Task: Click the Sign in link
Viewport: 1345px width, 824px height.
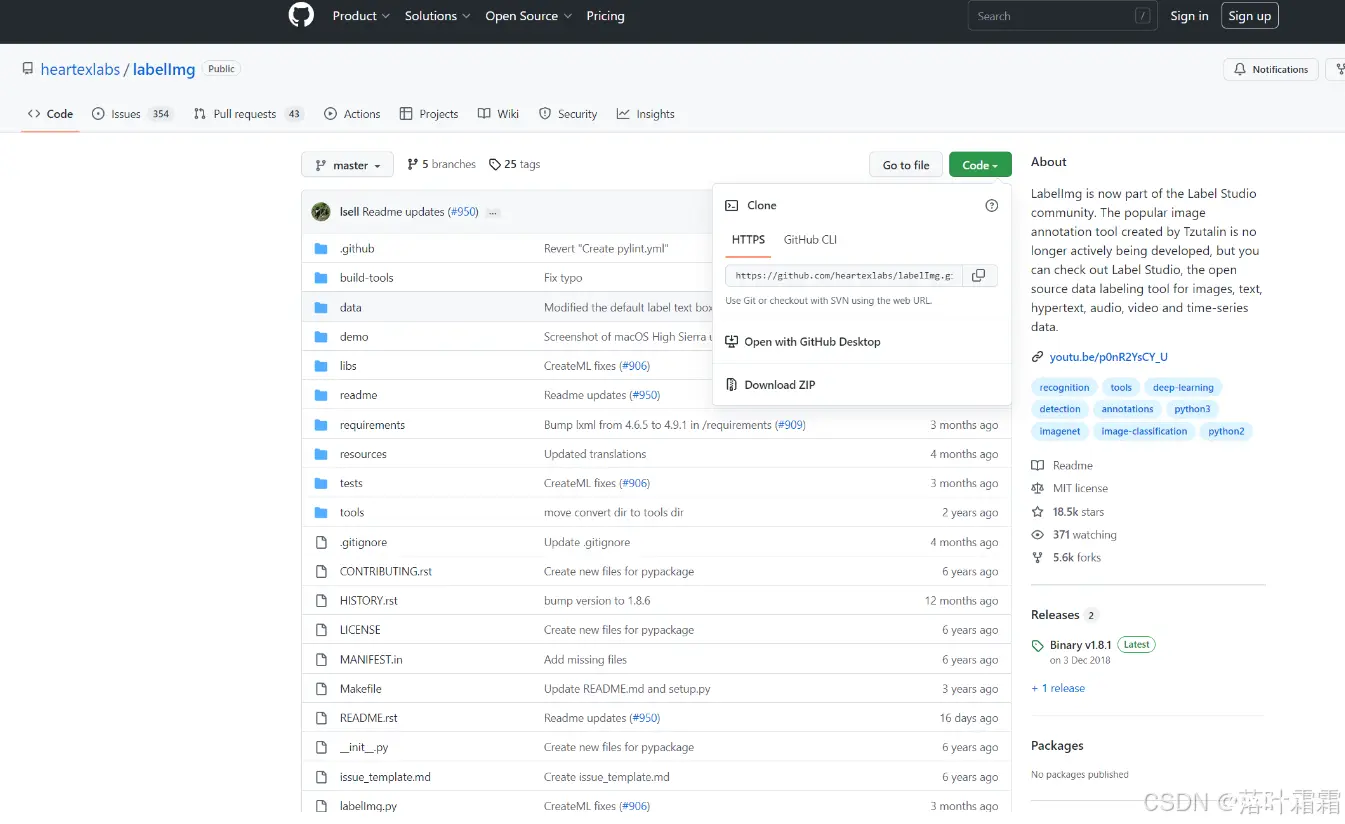Action: click(x=1189, y=16)
